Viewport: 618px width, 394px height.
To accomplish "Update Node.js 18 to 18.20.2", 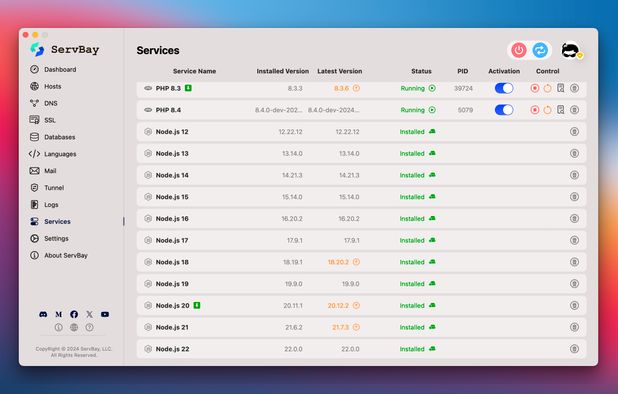I will pyautogui.click(x=356, y=262).
